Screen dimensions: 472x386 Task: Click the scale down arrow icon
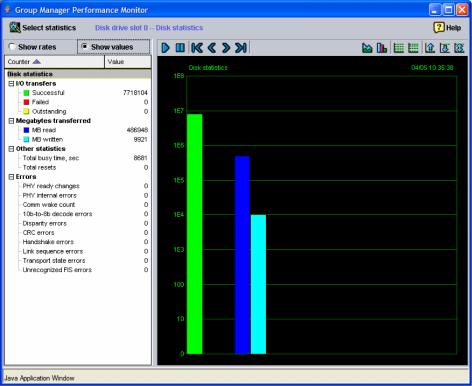click(x=445, y=48)
